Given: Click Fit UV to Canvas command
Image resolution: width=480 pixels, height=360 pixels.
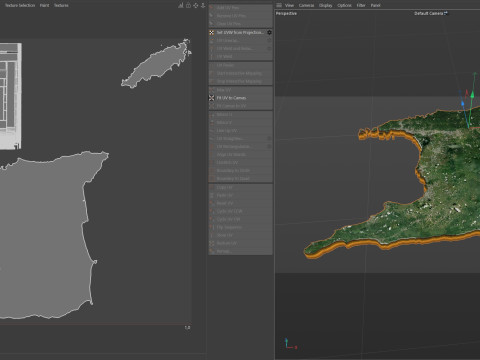Looking at the screenshot, I should 240,98.
